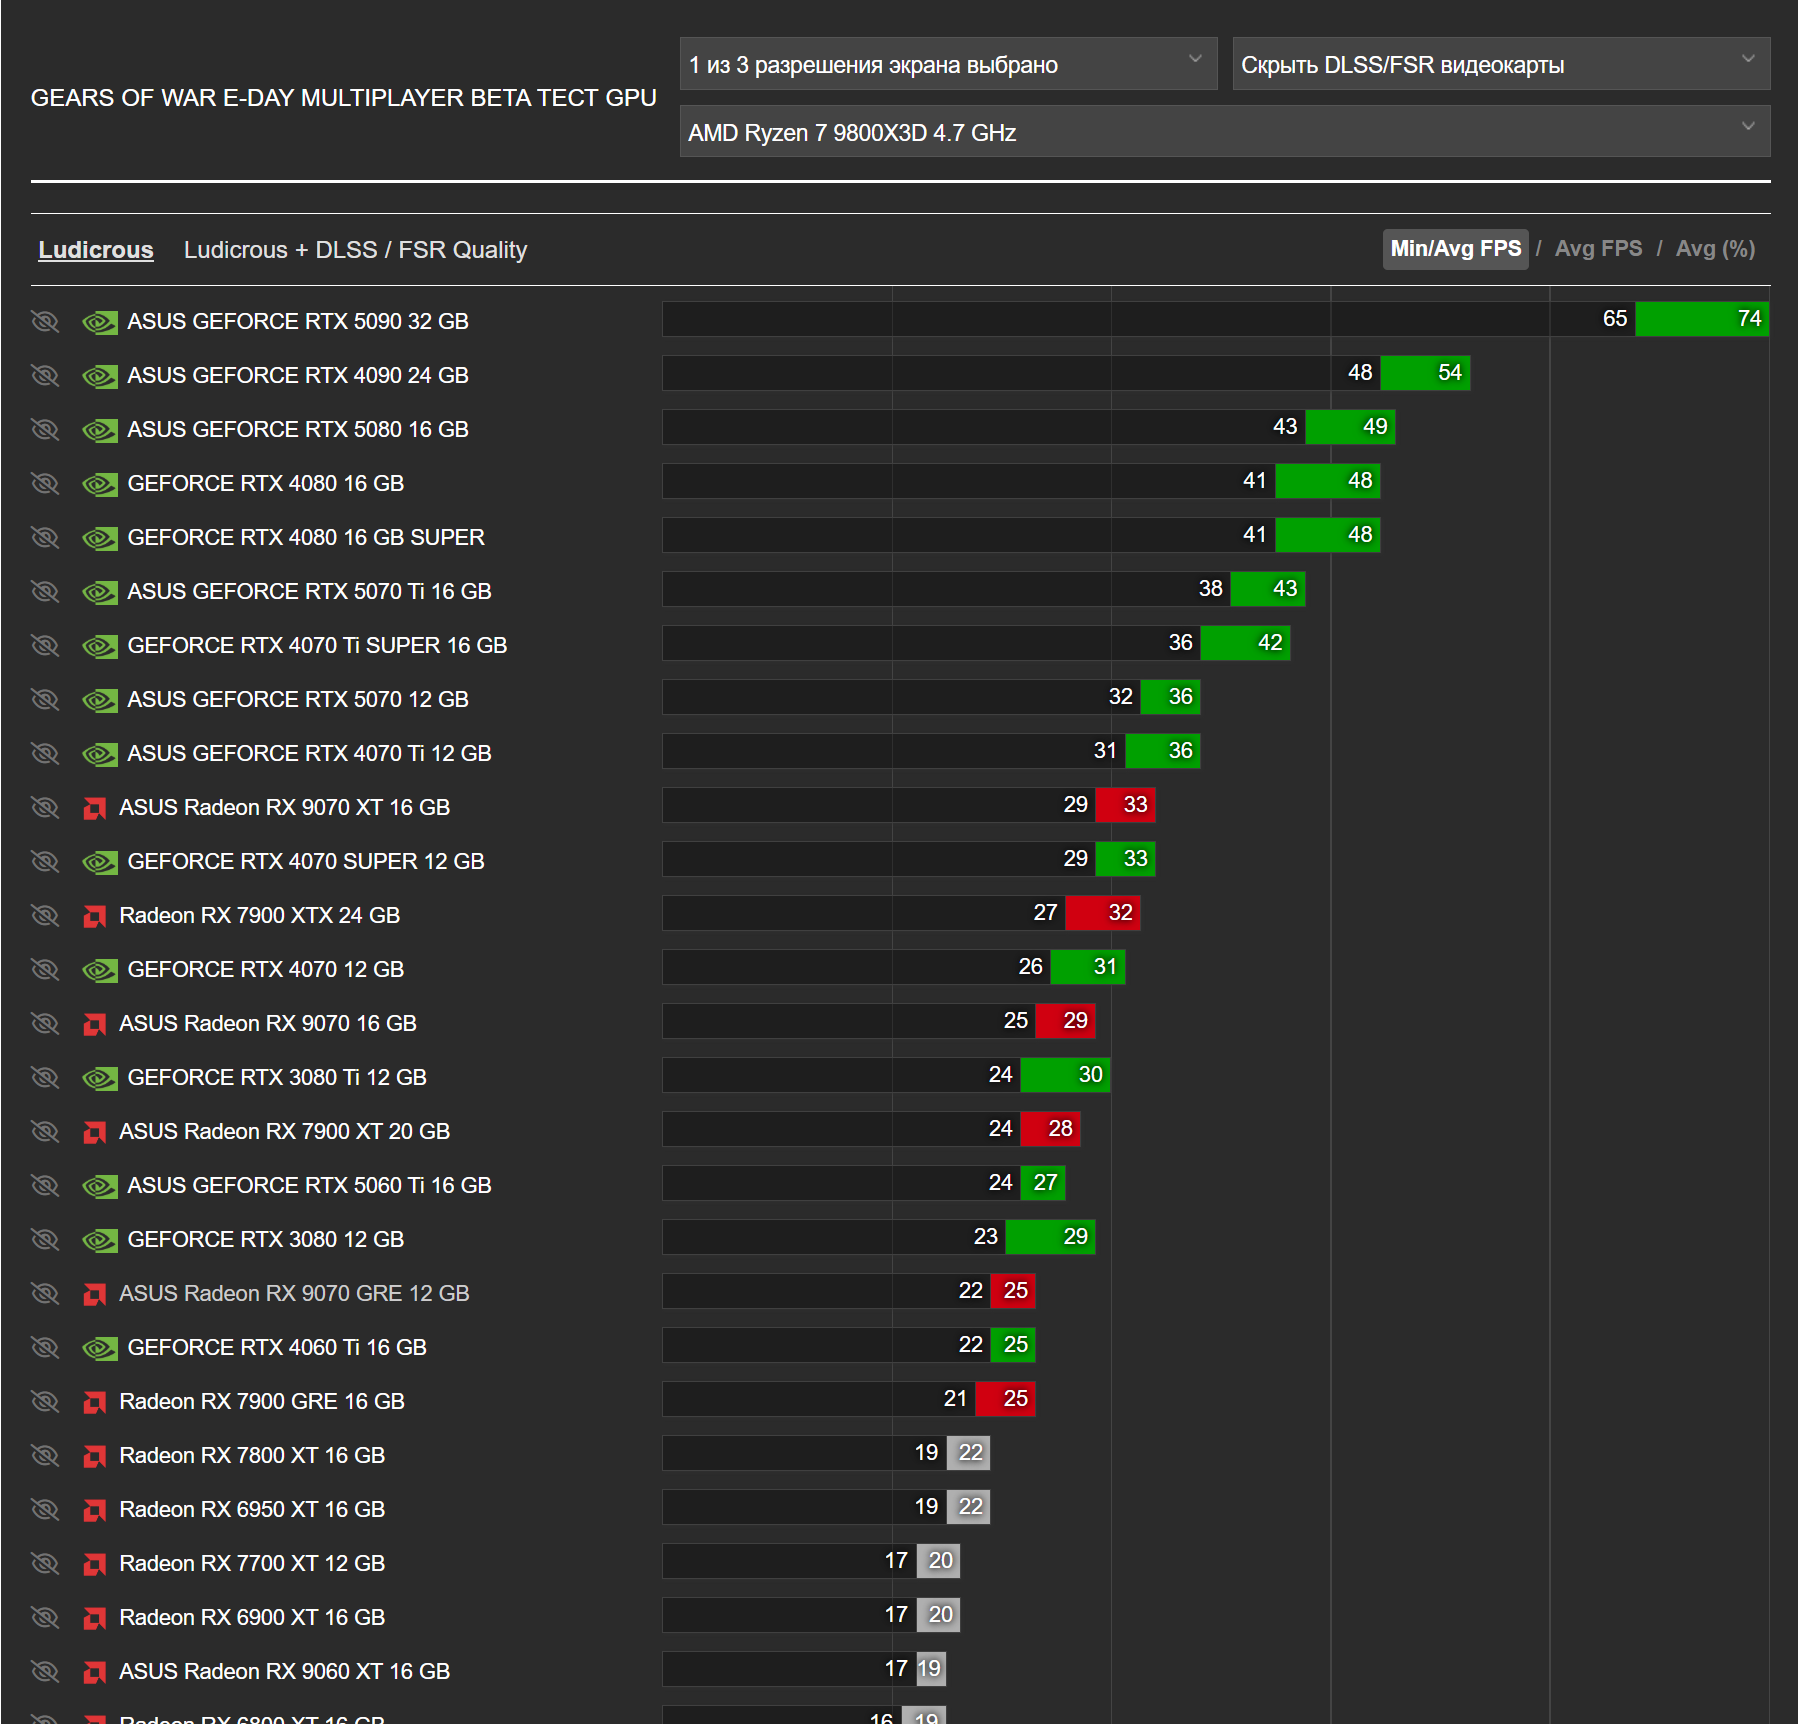Screen dimensions: 1798x1724
Task: Switch chart view to Avg (%)
Action: click(1715, 249)
